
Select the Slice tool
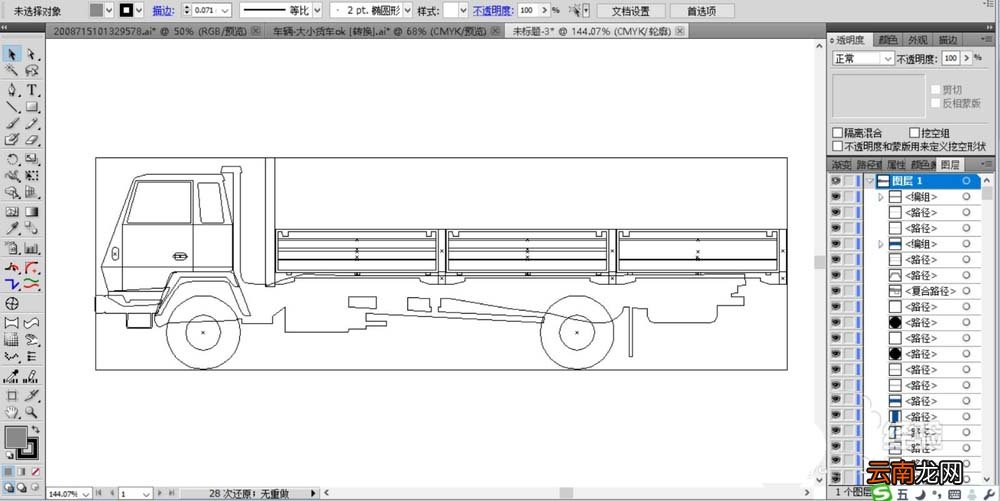tap(31, 396)
